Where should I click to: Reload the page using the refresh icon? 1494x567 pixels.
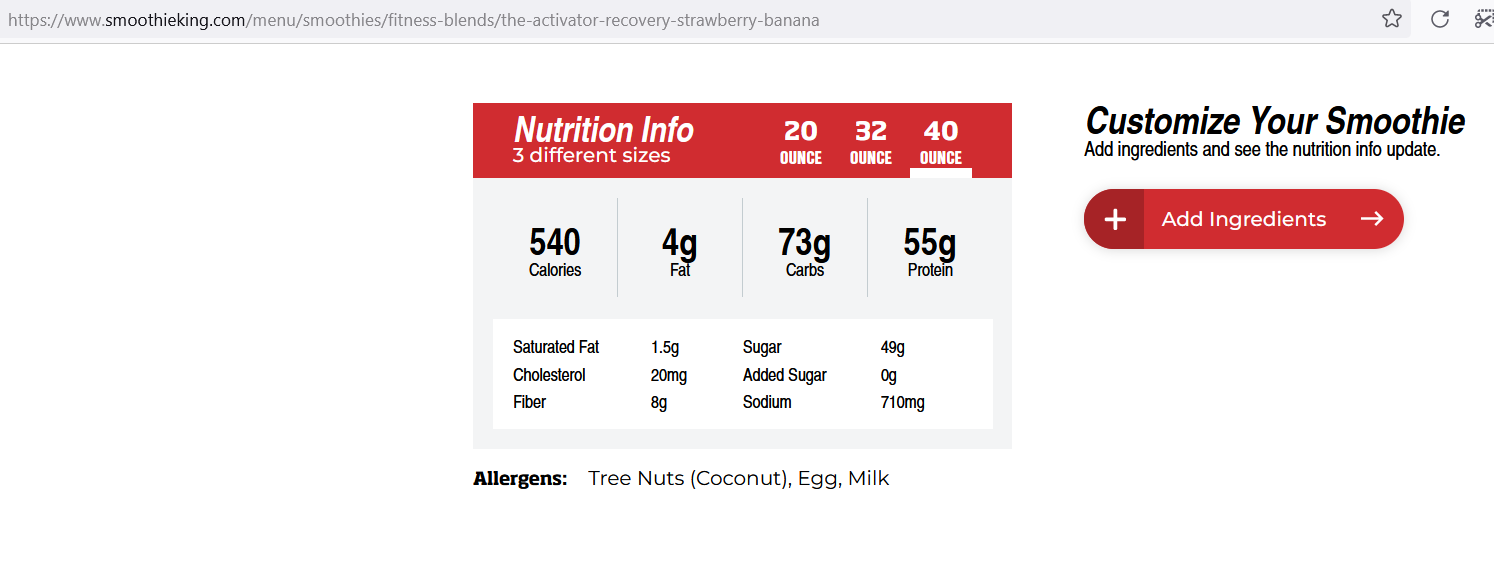point(1440,19)
